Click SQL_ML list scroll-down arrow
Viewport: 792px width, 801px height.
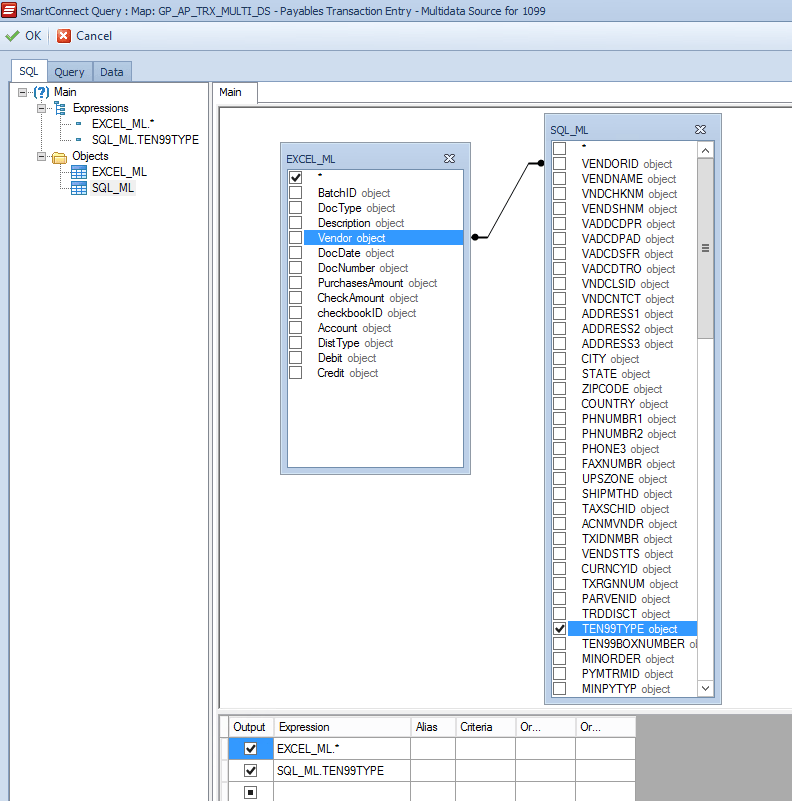click(705, 688)
